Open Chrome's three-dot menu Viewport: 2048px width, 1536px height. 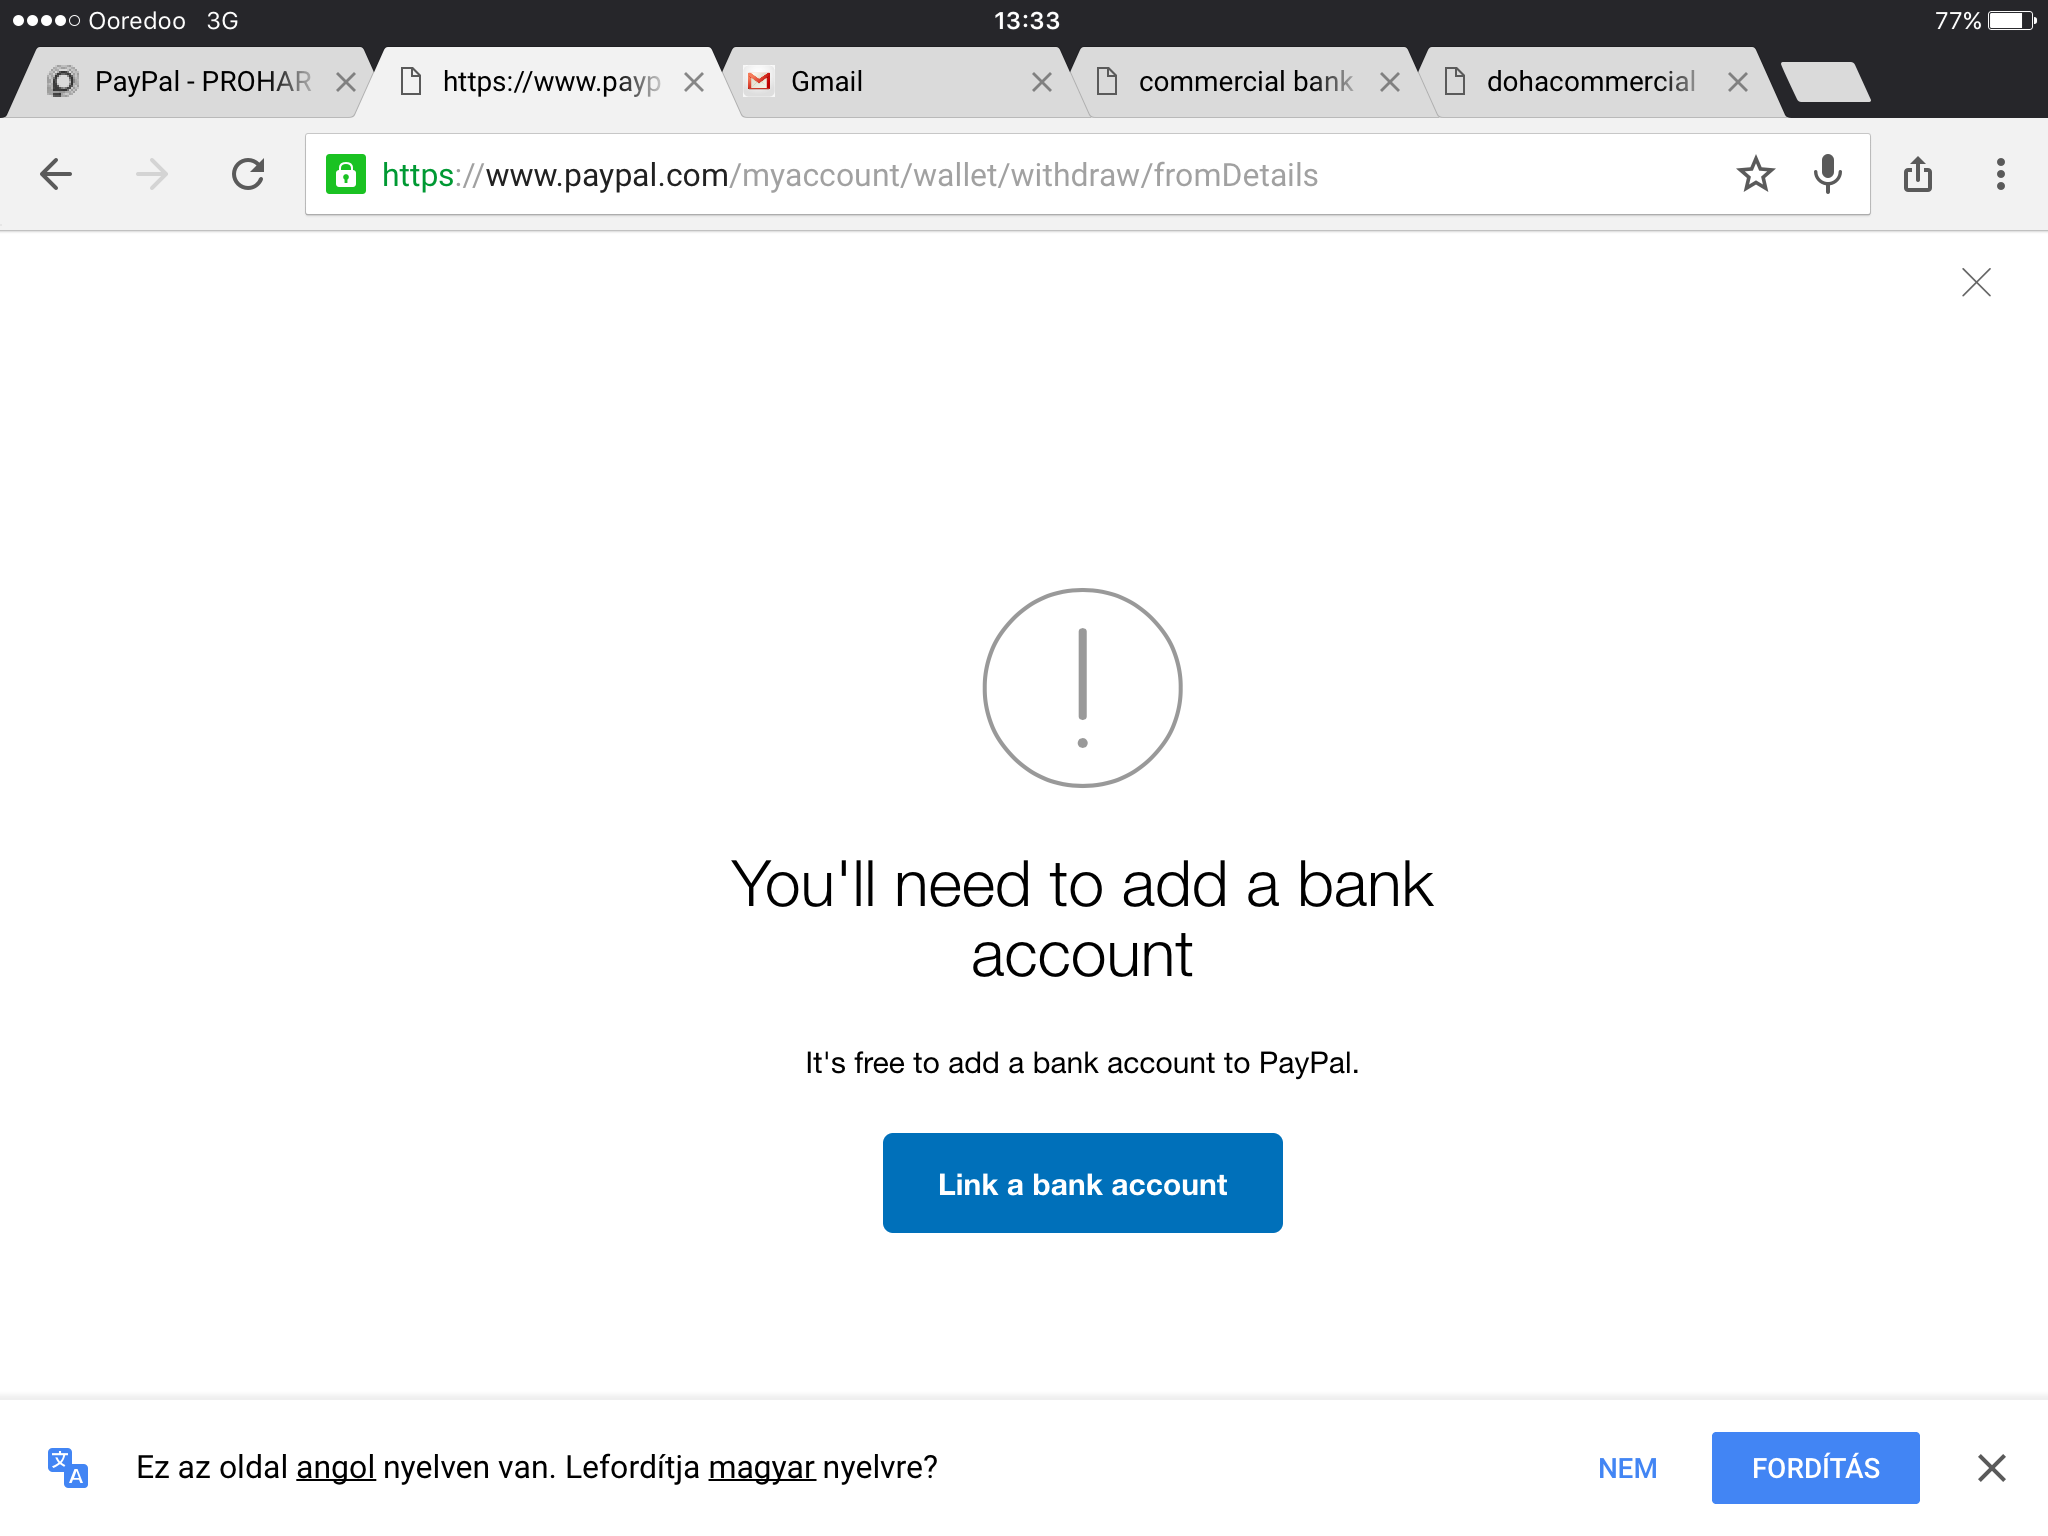click(2000, 175)
